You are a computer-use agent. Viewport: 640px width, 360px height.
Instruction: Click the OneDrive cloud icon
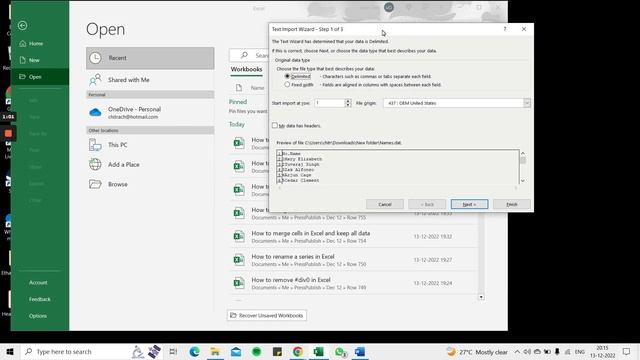(x=95, y=112)
